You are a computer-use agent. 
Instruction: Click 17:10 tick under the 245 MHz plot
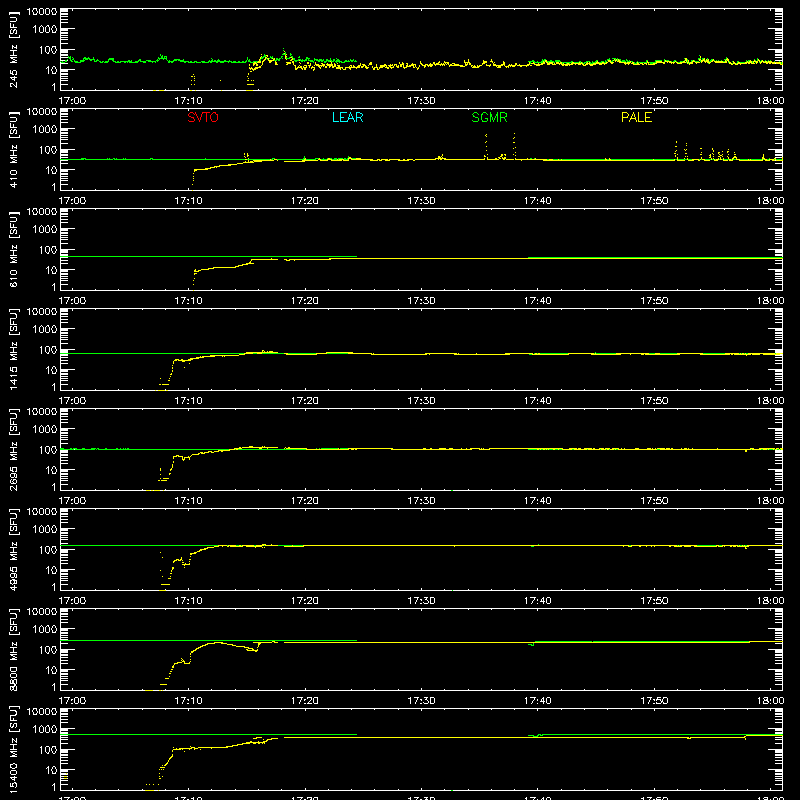click(x=188, y=101)
